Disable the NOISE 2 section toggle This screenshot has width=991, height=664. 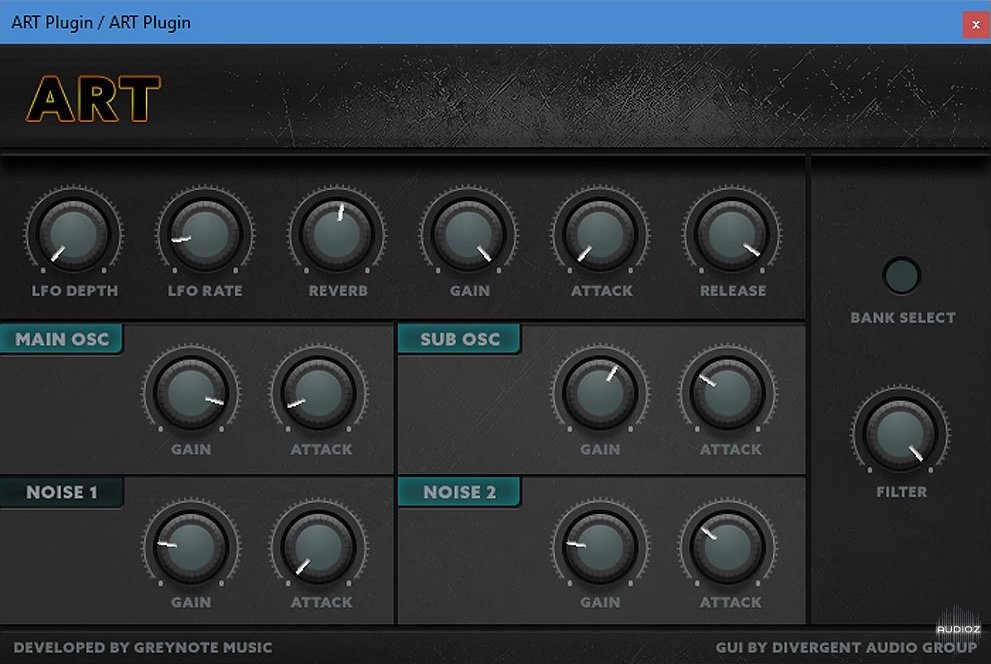(459, 492)
